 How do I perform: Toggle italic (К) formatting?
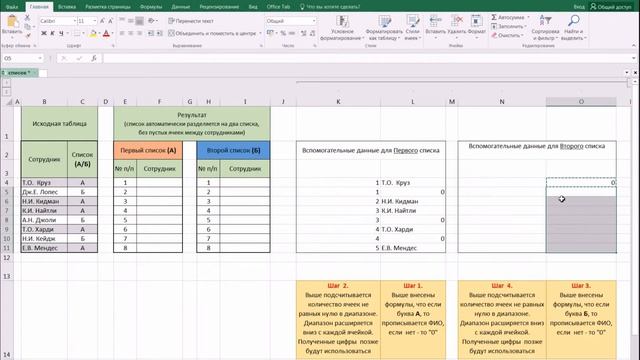(x=52, y=33)
